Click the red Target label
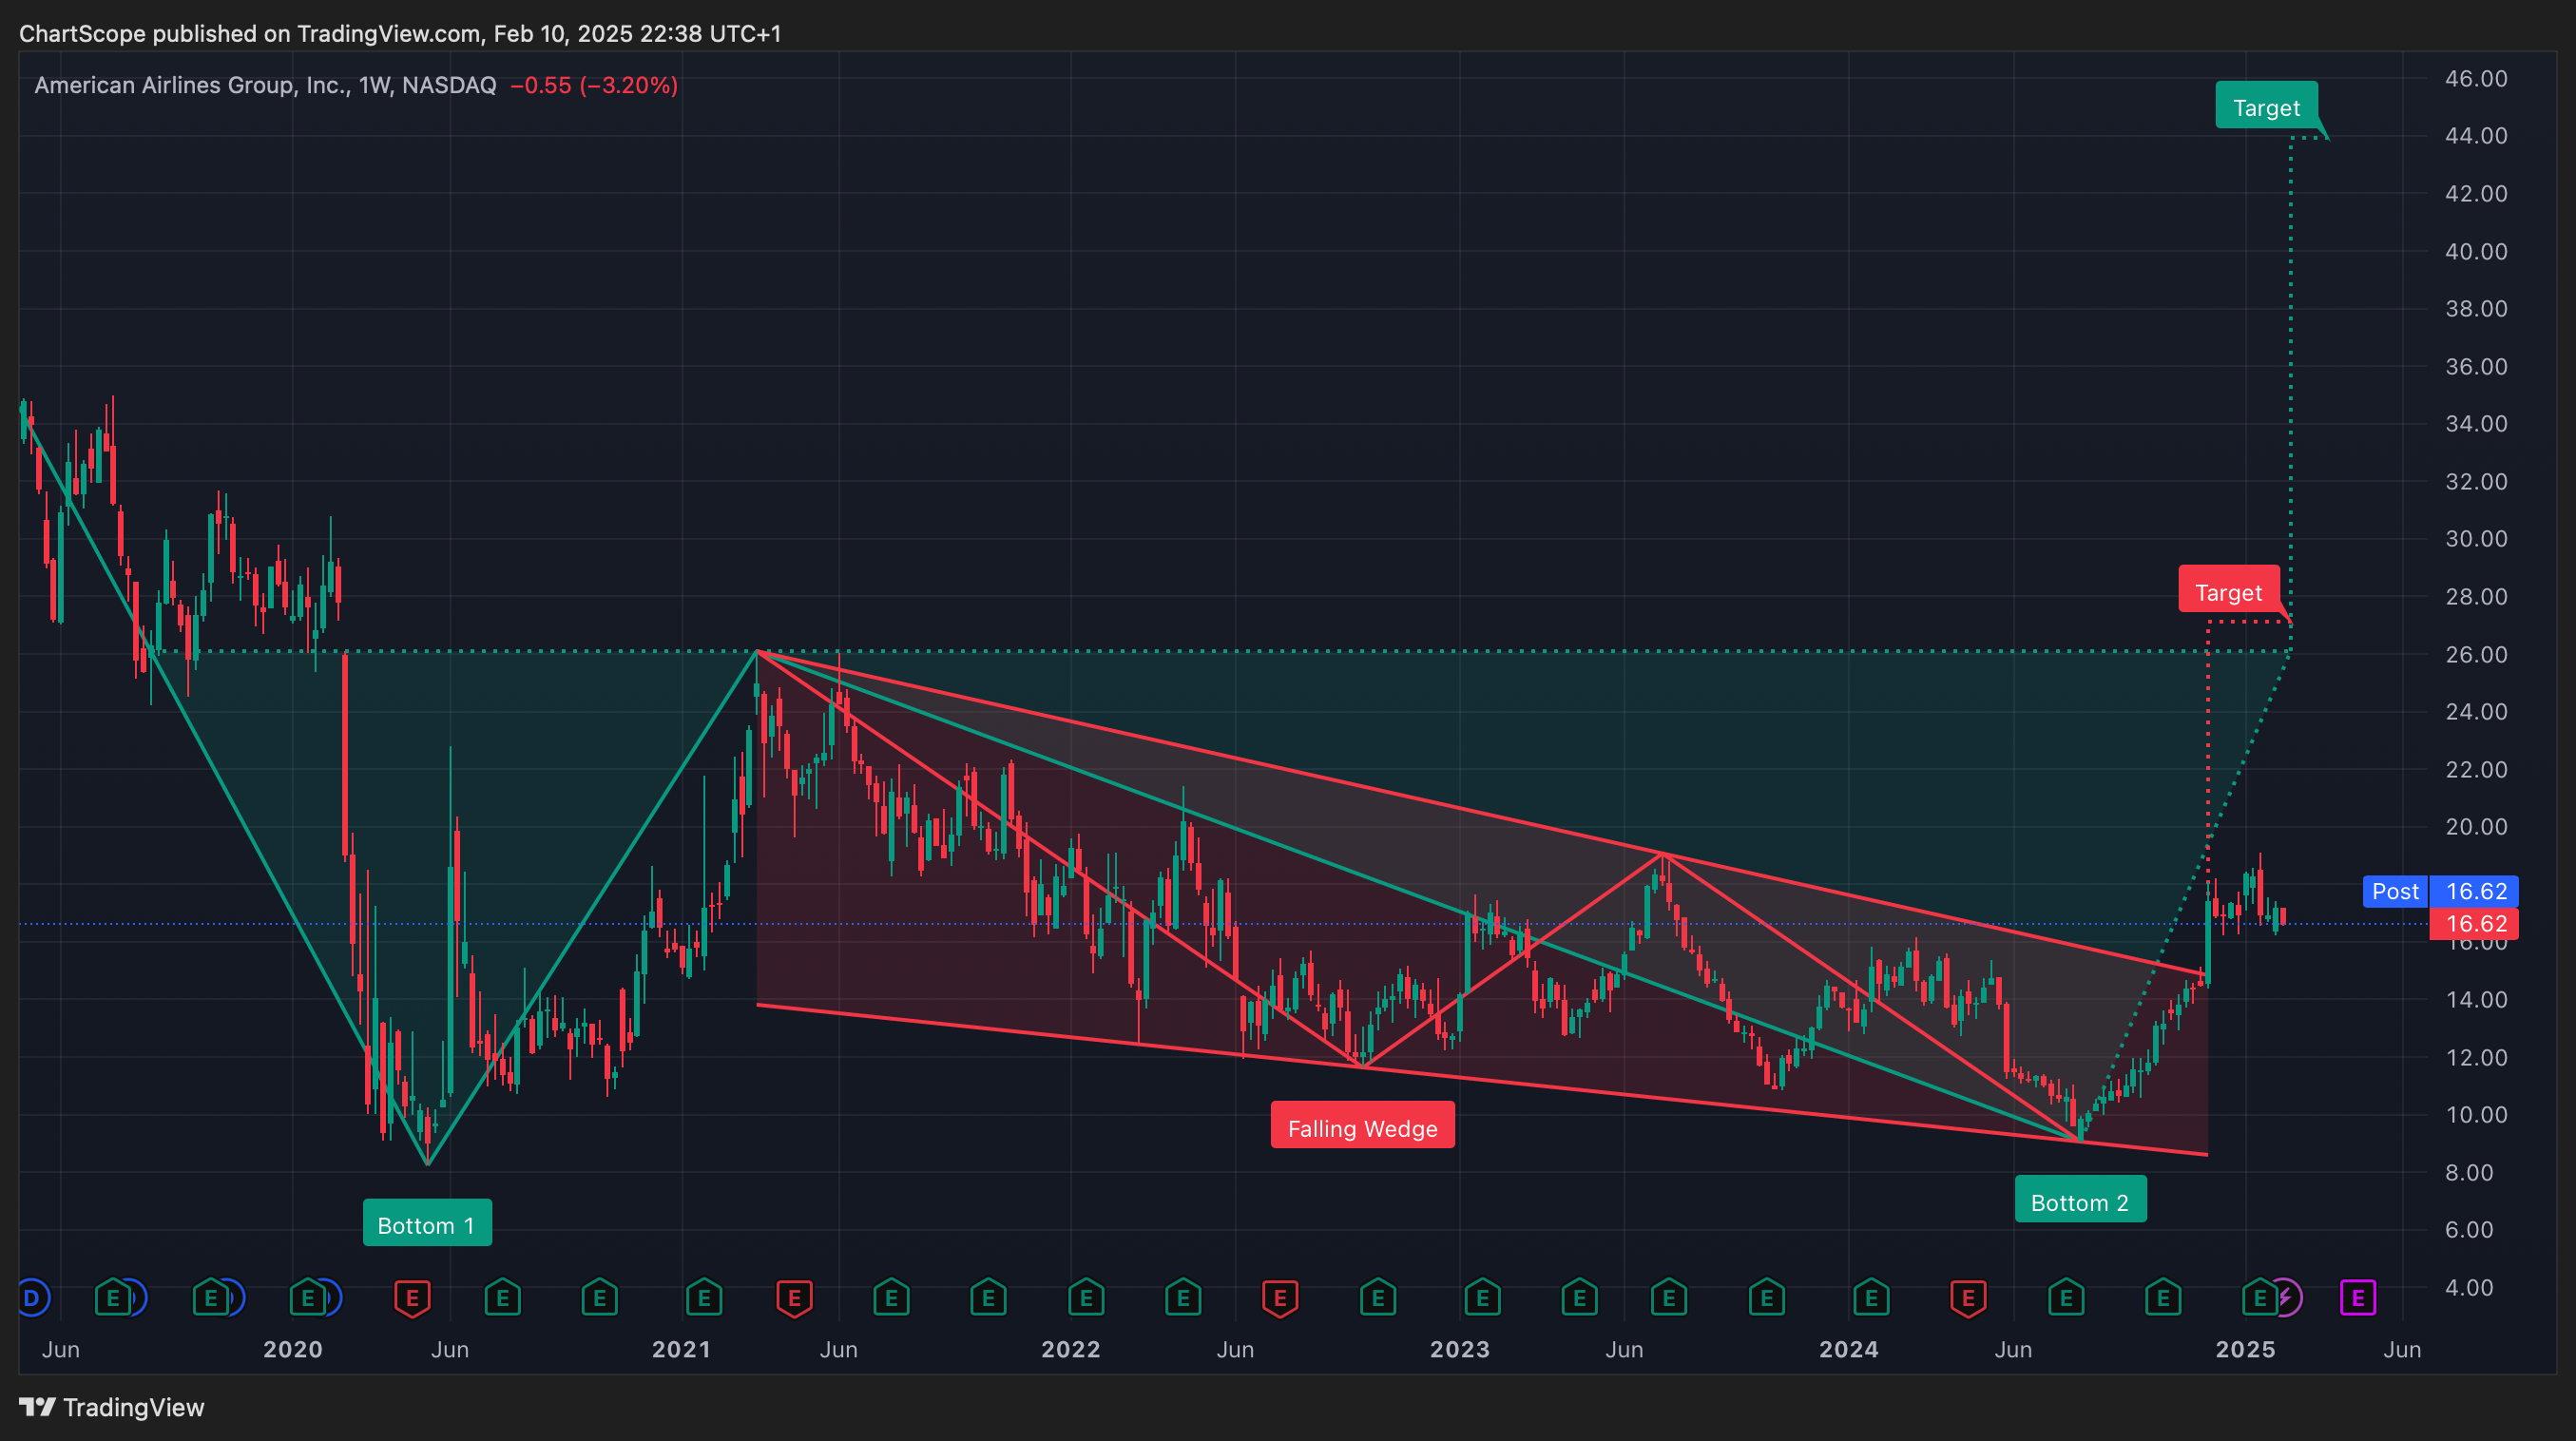 click(x=2228, y=591)
